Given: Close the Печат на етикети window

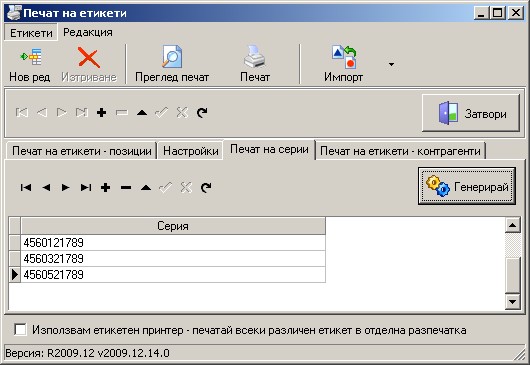Looking at the screenshot, I should pos(515,13).
